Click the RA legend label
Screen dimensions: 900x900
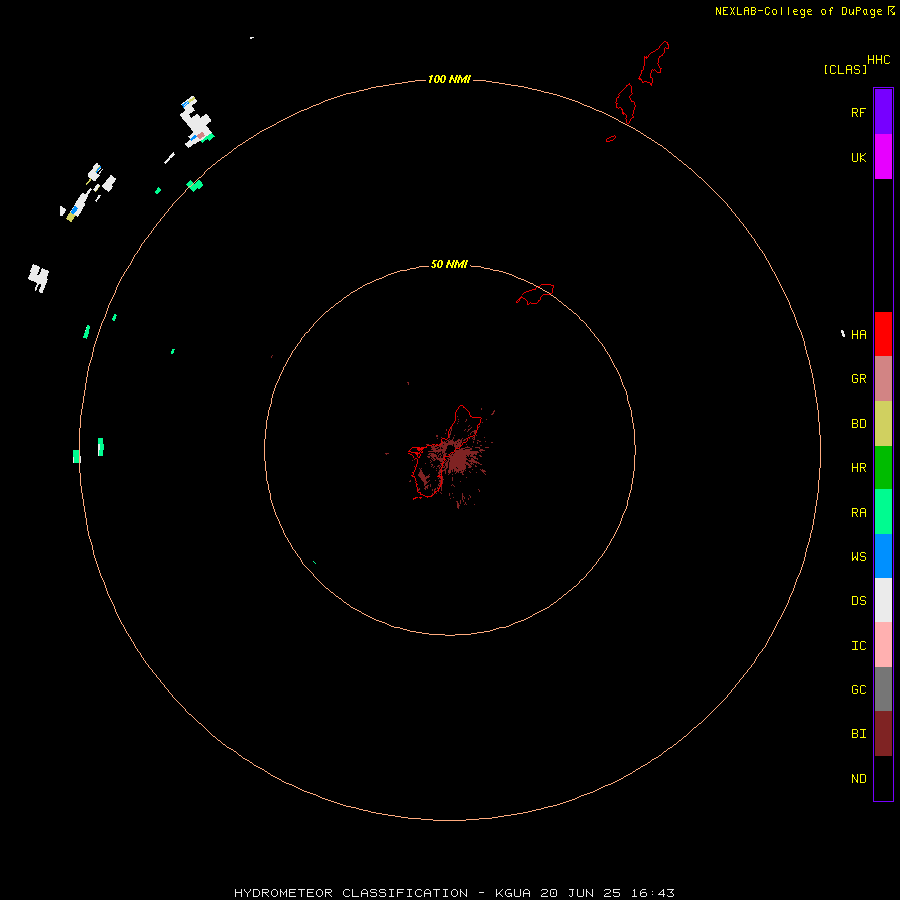tap(858, 512)
